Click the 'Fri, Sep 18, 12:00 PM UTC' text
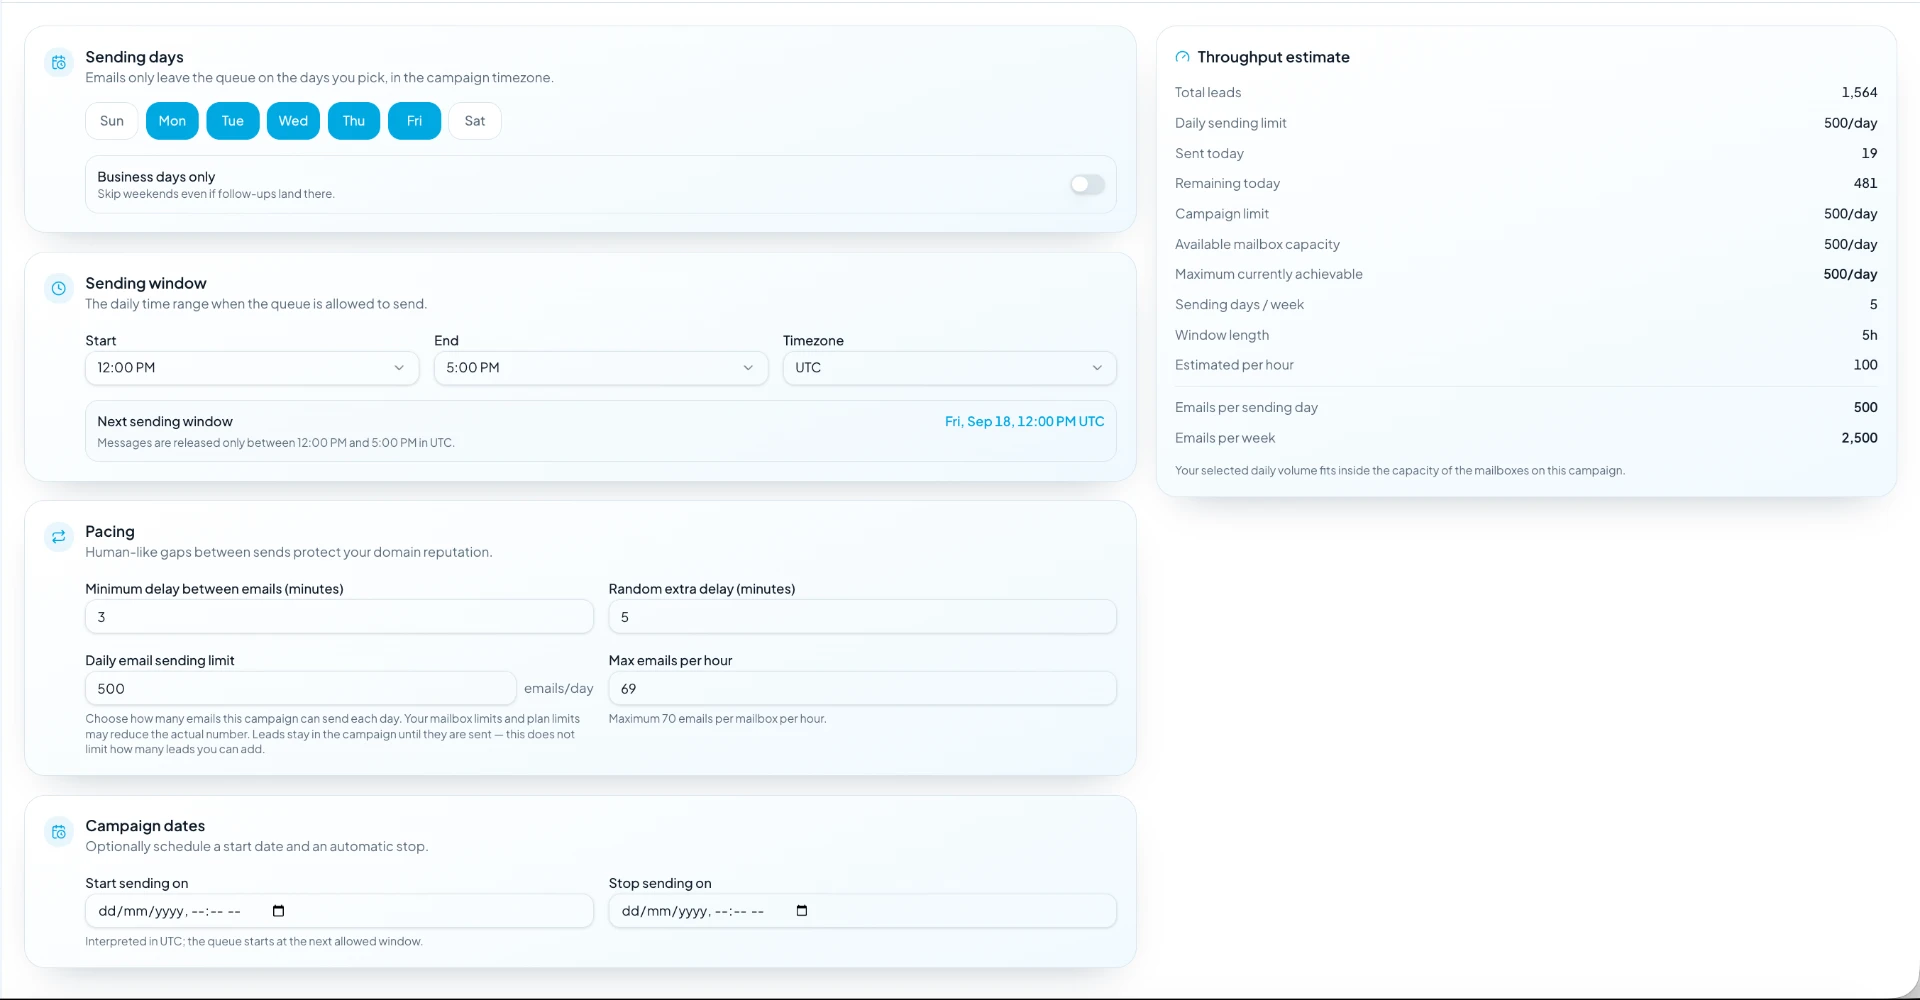 pos(1024,422)
